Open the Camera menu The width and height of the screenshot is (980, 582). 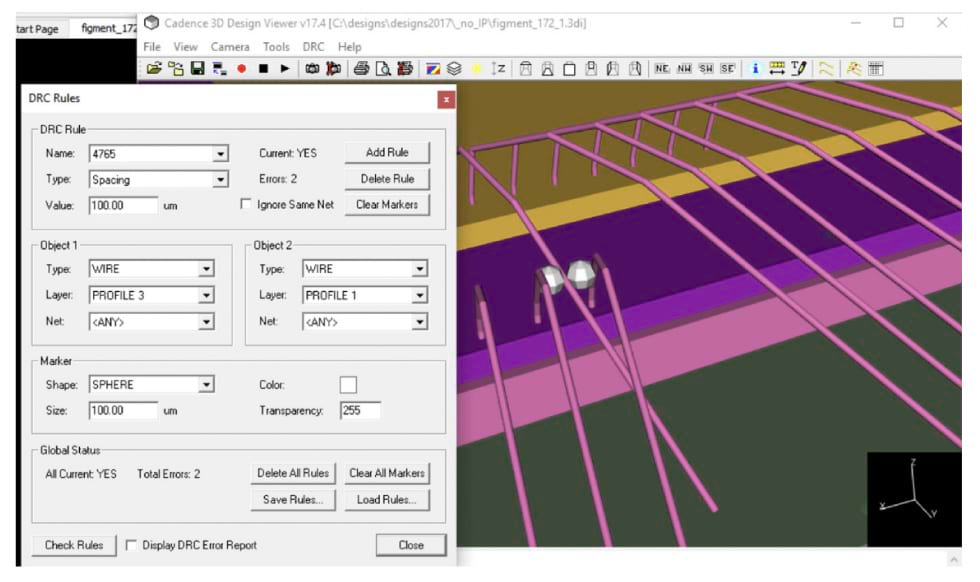[x=230, y=47]
